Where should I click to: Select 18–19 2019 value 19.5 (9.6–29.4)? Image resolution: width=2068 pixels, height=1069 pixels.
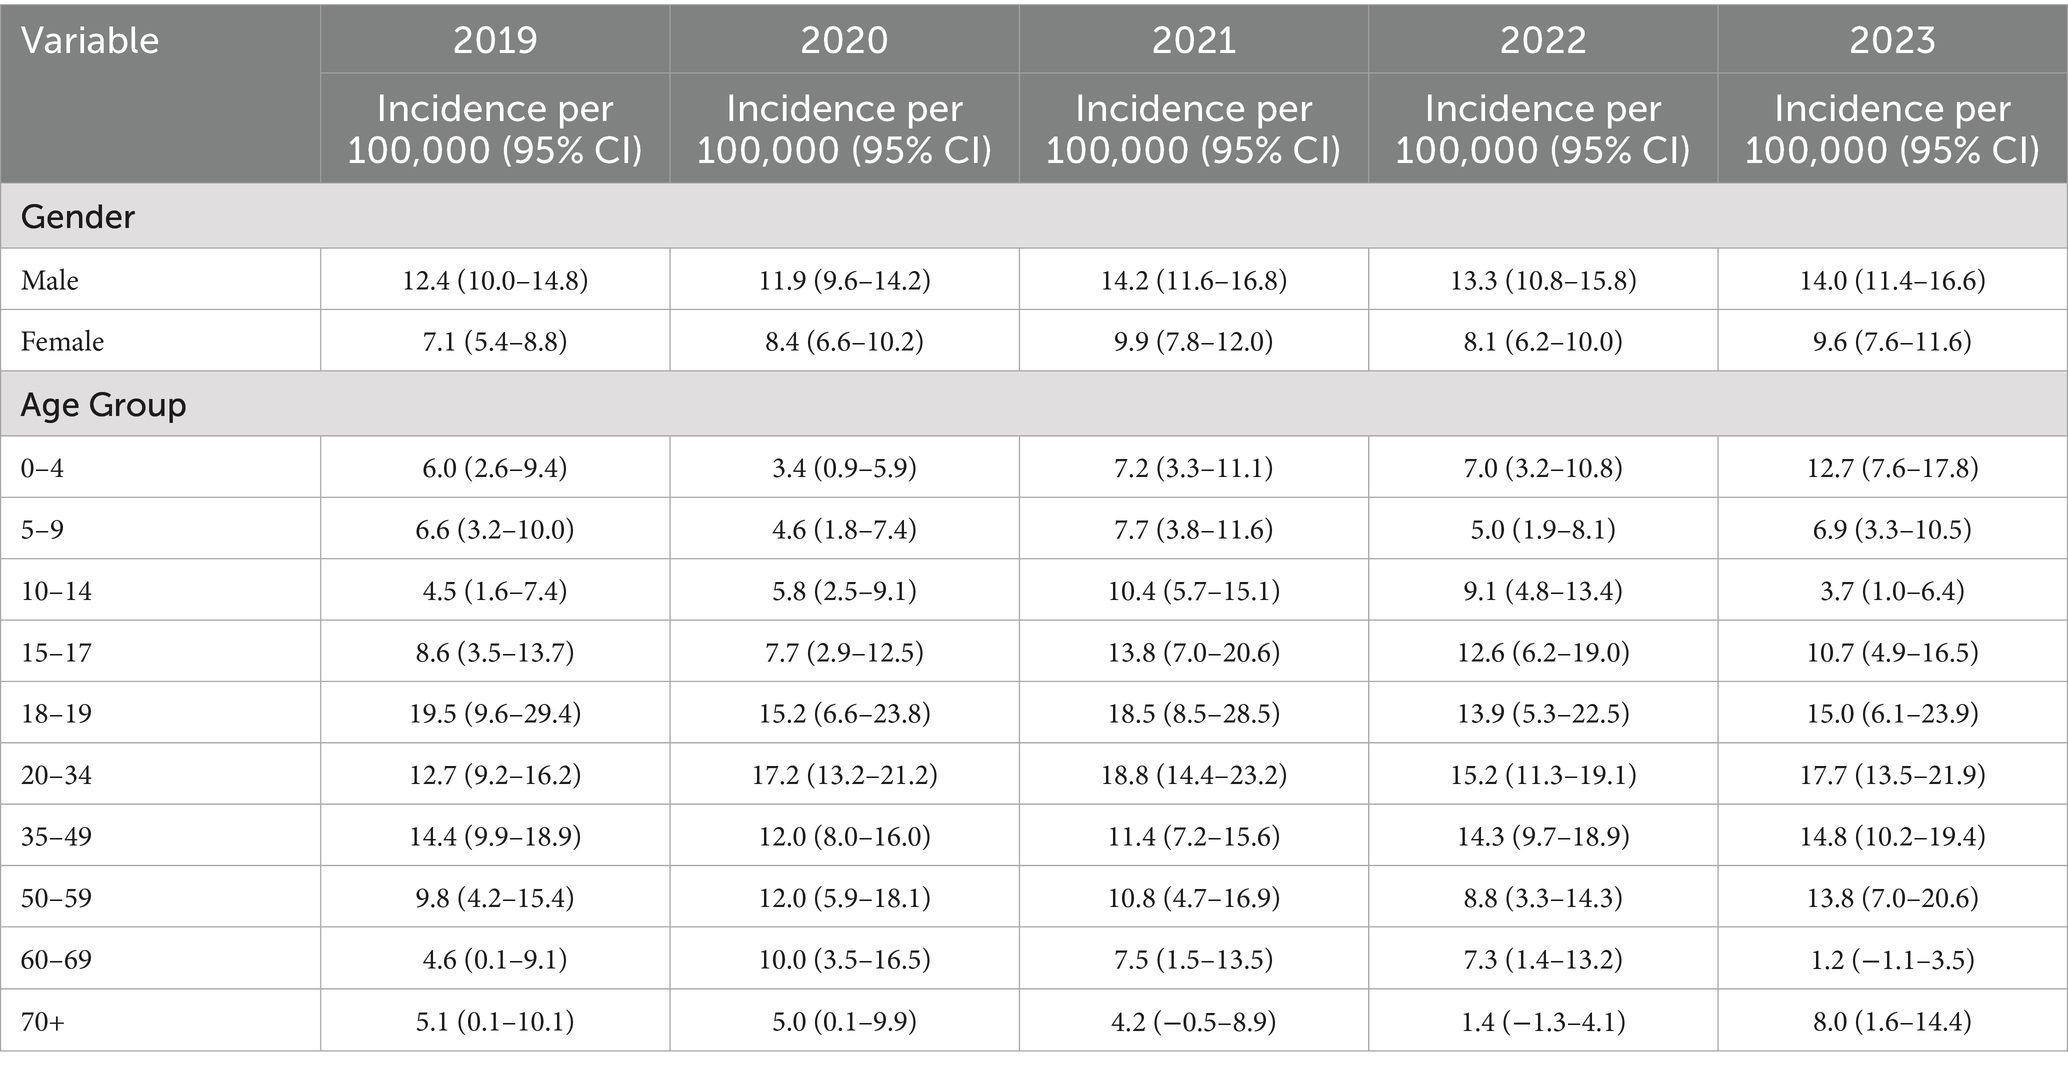tap(495, 713)
